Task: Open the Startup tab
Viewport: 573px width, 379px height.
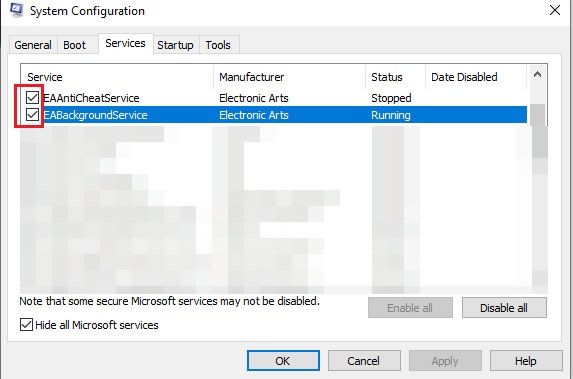Action: pos(175,45)
